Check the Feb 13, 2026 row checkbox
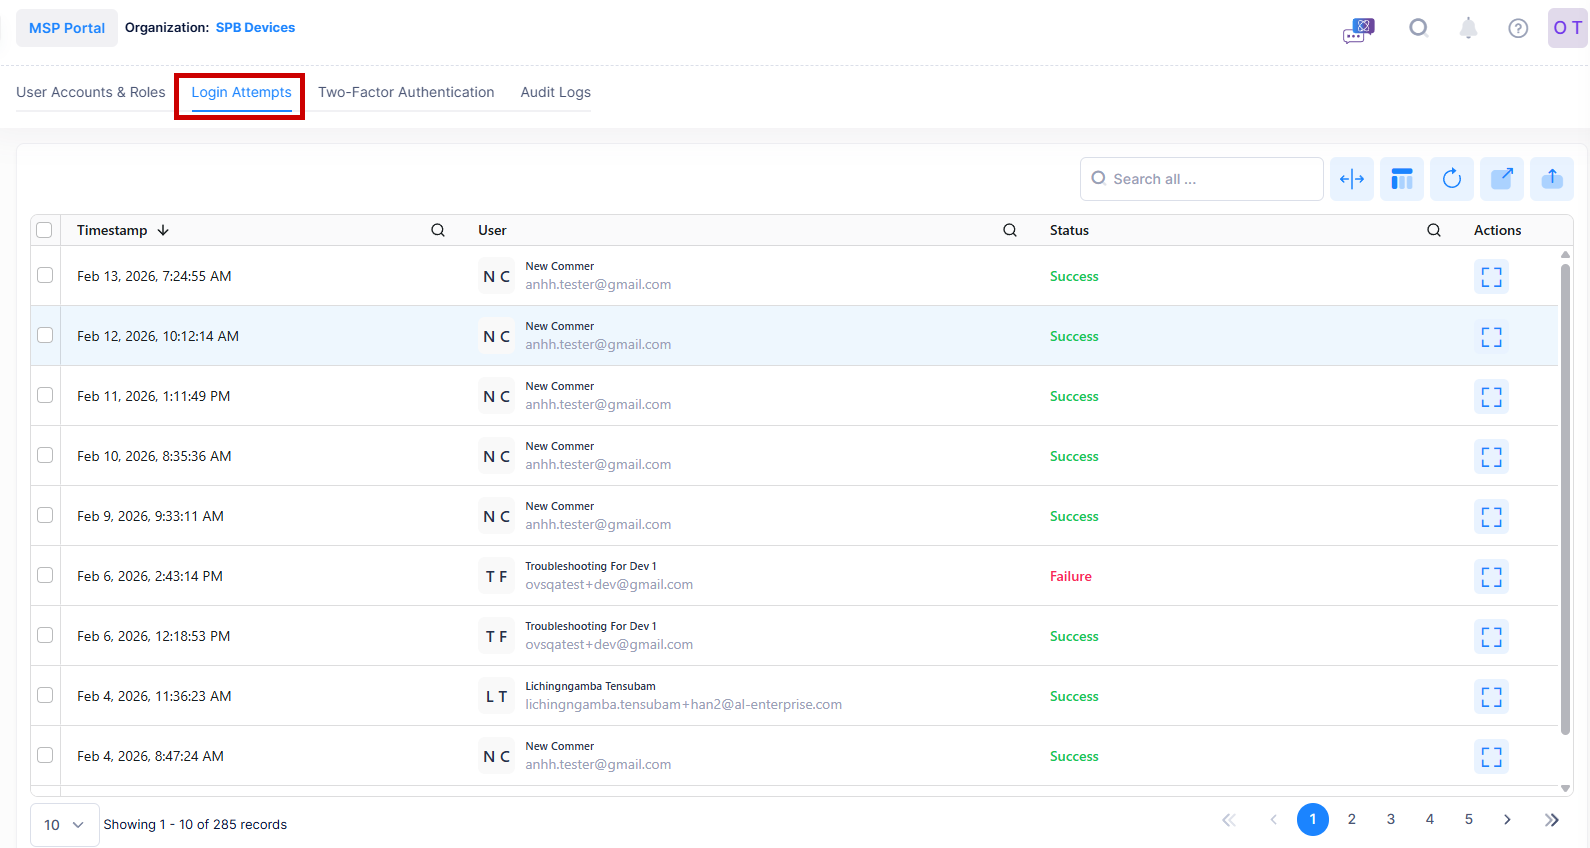Screen dimensions: 1590x848 (x=45, y=275)
